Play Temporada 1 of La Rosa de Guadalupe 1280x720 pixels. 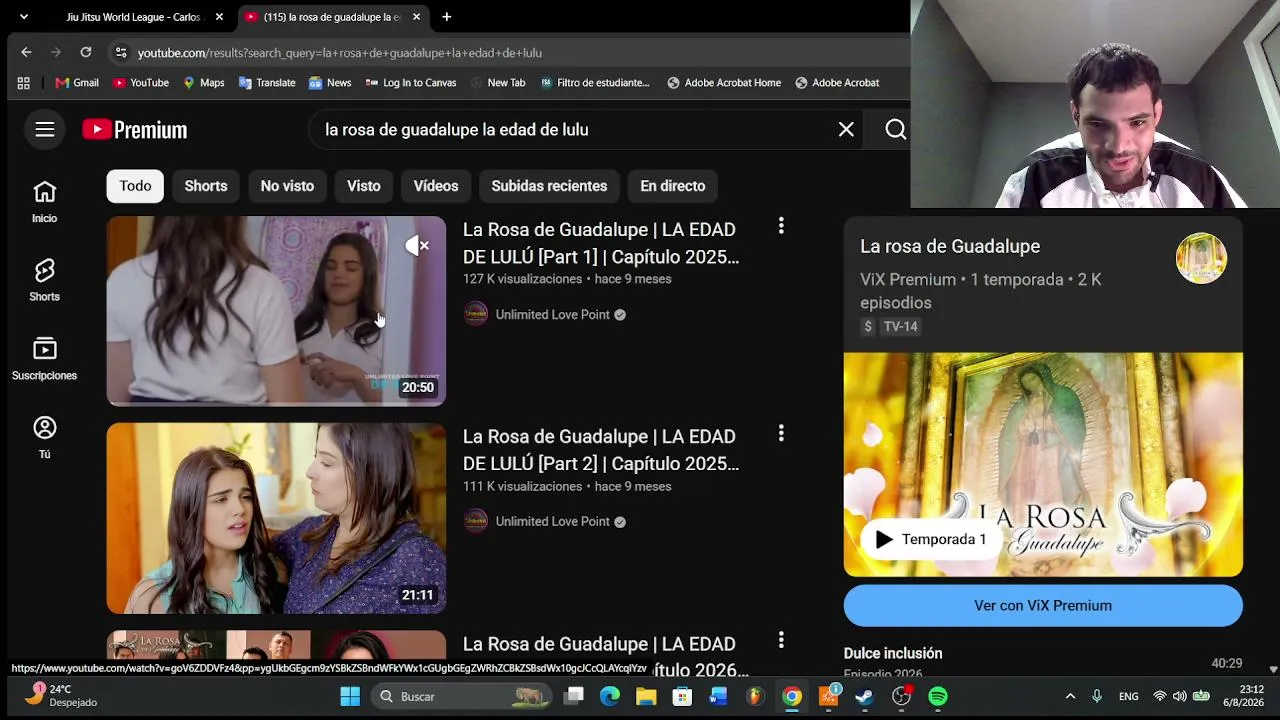(x=930, y=539)
